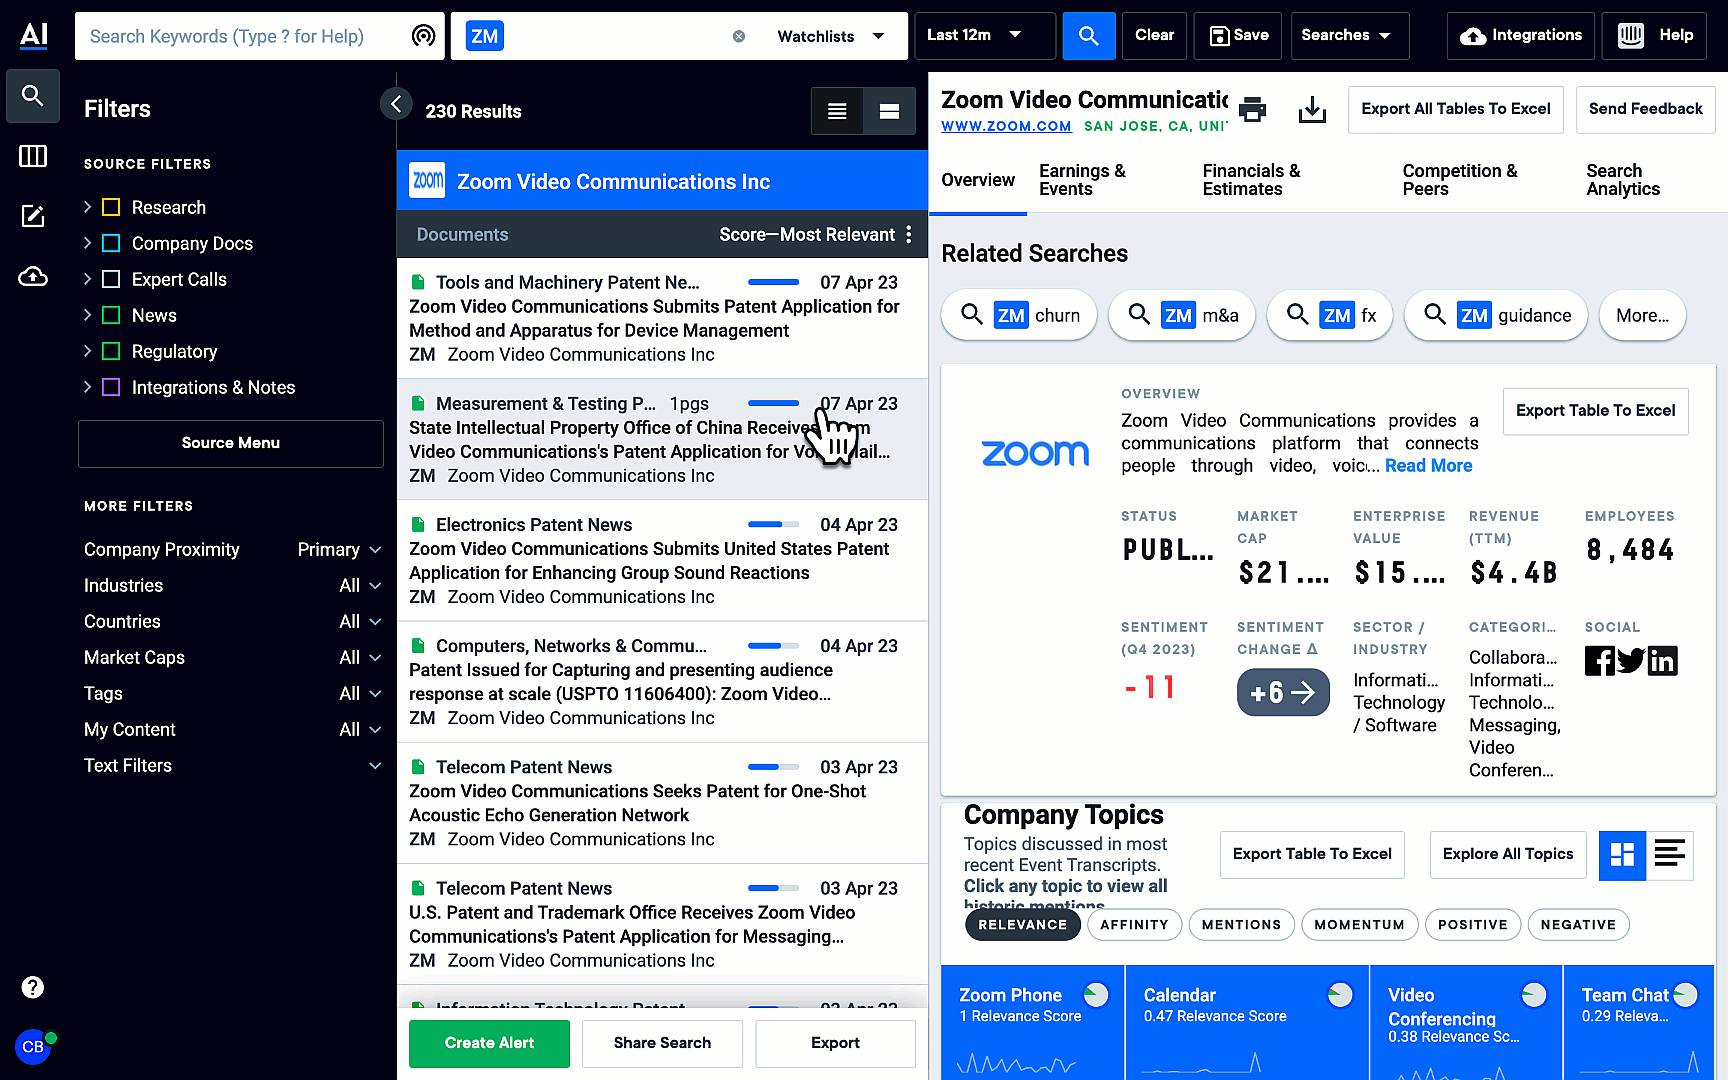Open the cloud upload sidebar icon
1728x1080 pixels.
(x=33, y=276)
